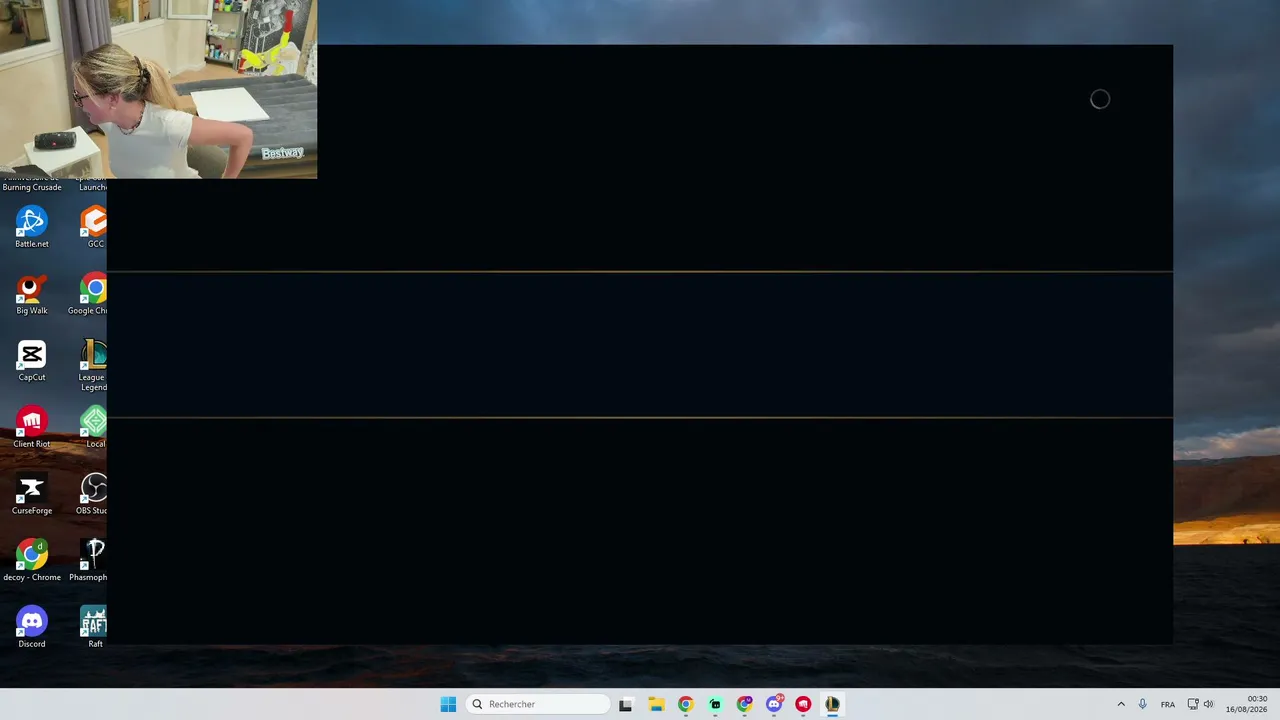Screen dimensions: 1280x720
Task: Open File Explorer from the taskbar
Action: click(x=656, y=704)
